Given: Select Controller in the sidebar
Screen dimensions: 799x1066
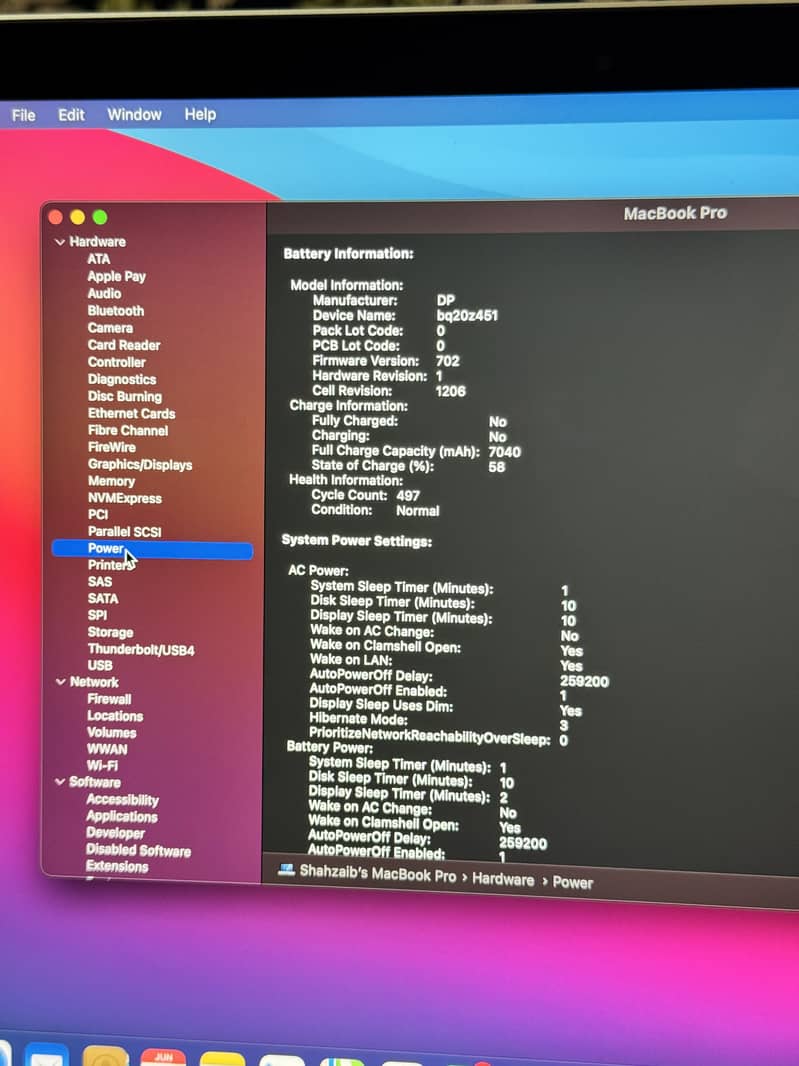Looking at the screenshot, I should [x=116, y=362].
